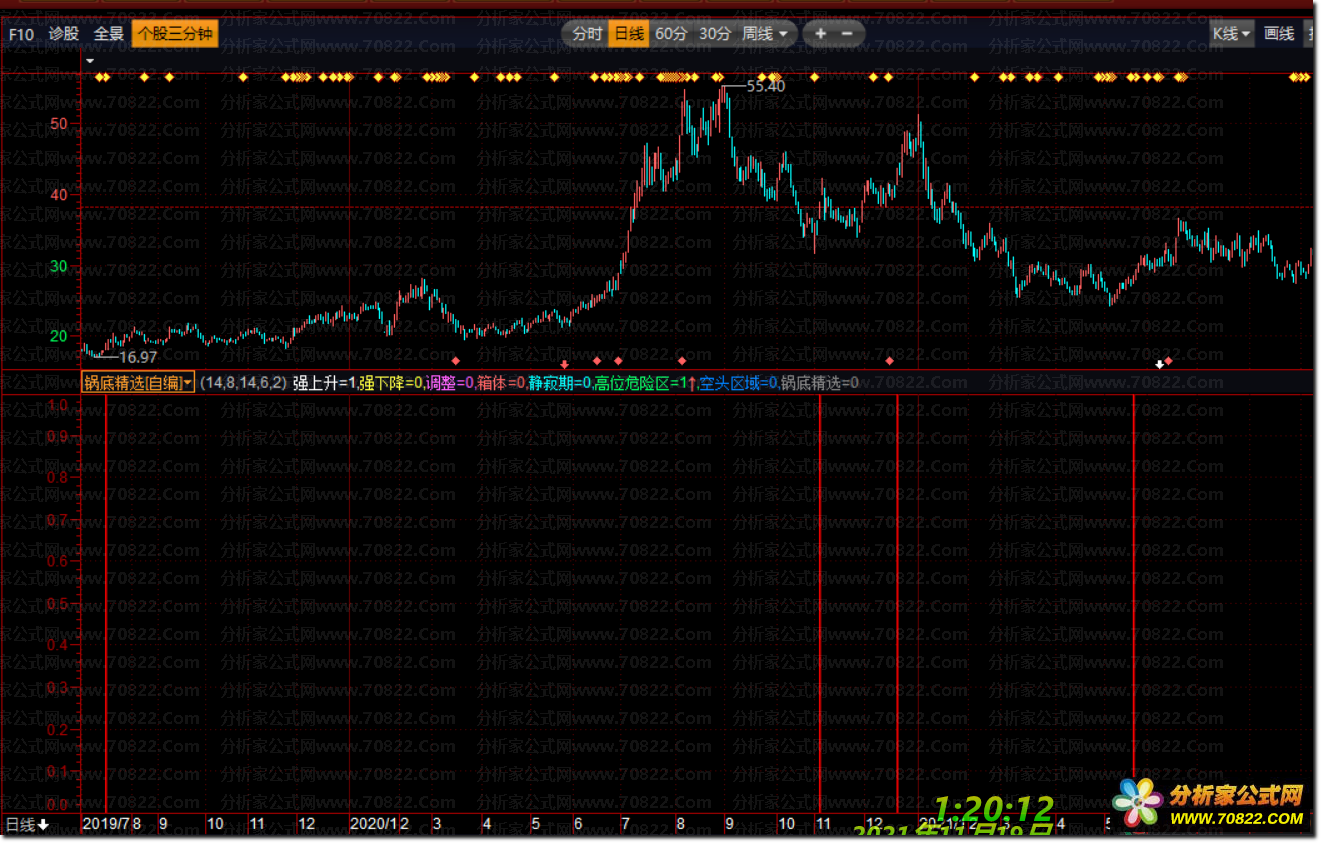Open the 日线 period selector at bottom-left
This screenshot has height=843, width=1322.
click(28, 825)
